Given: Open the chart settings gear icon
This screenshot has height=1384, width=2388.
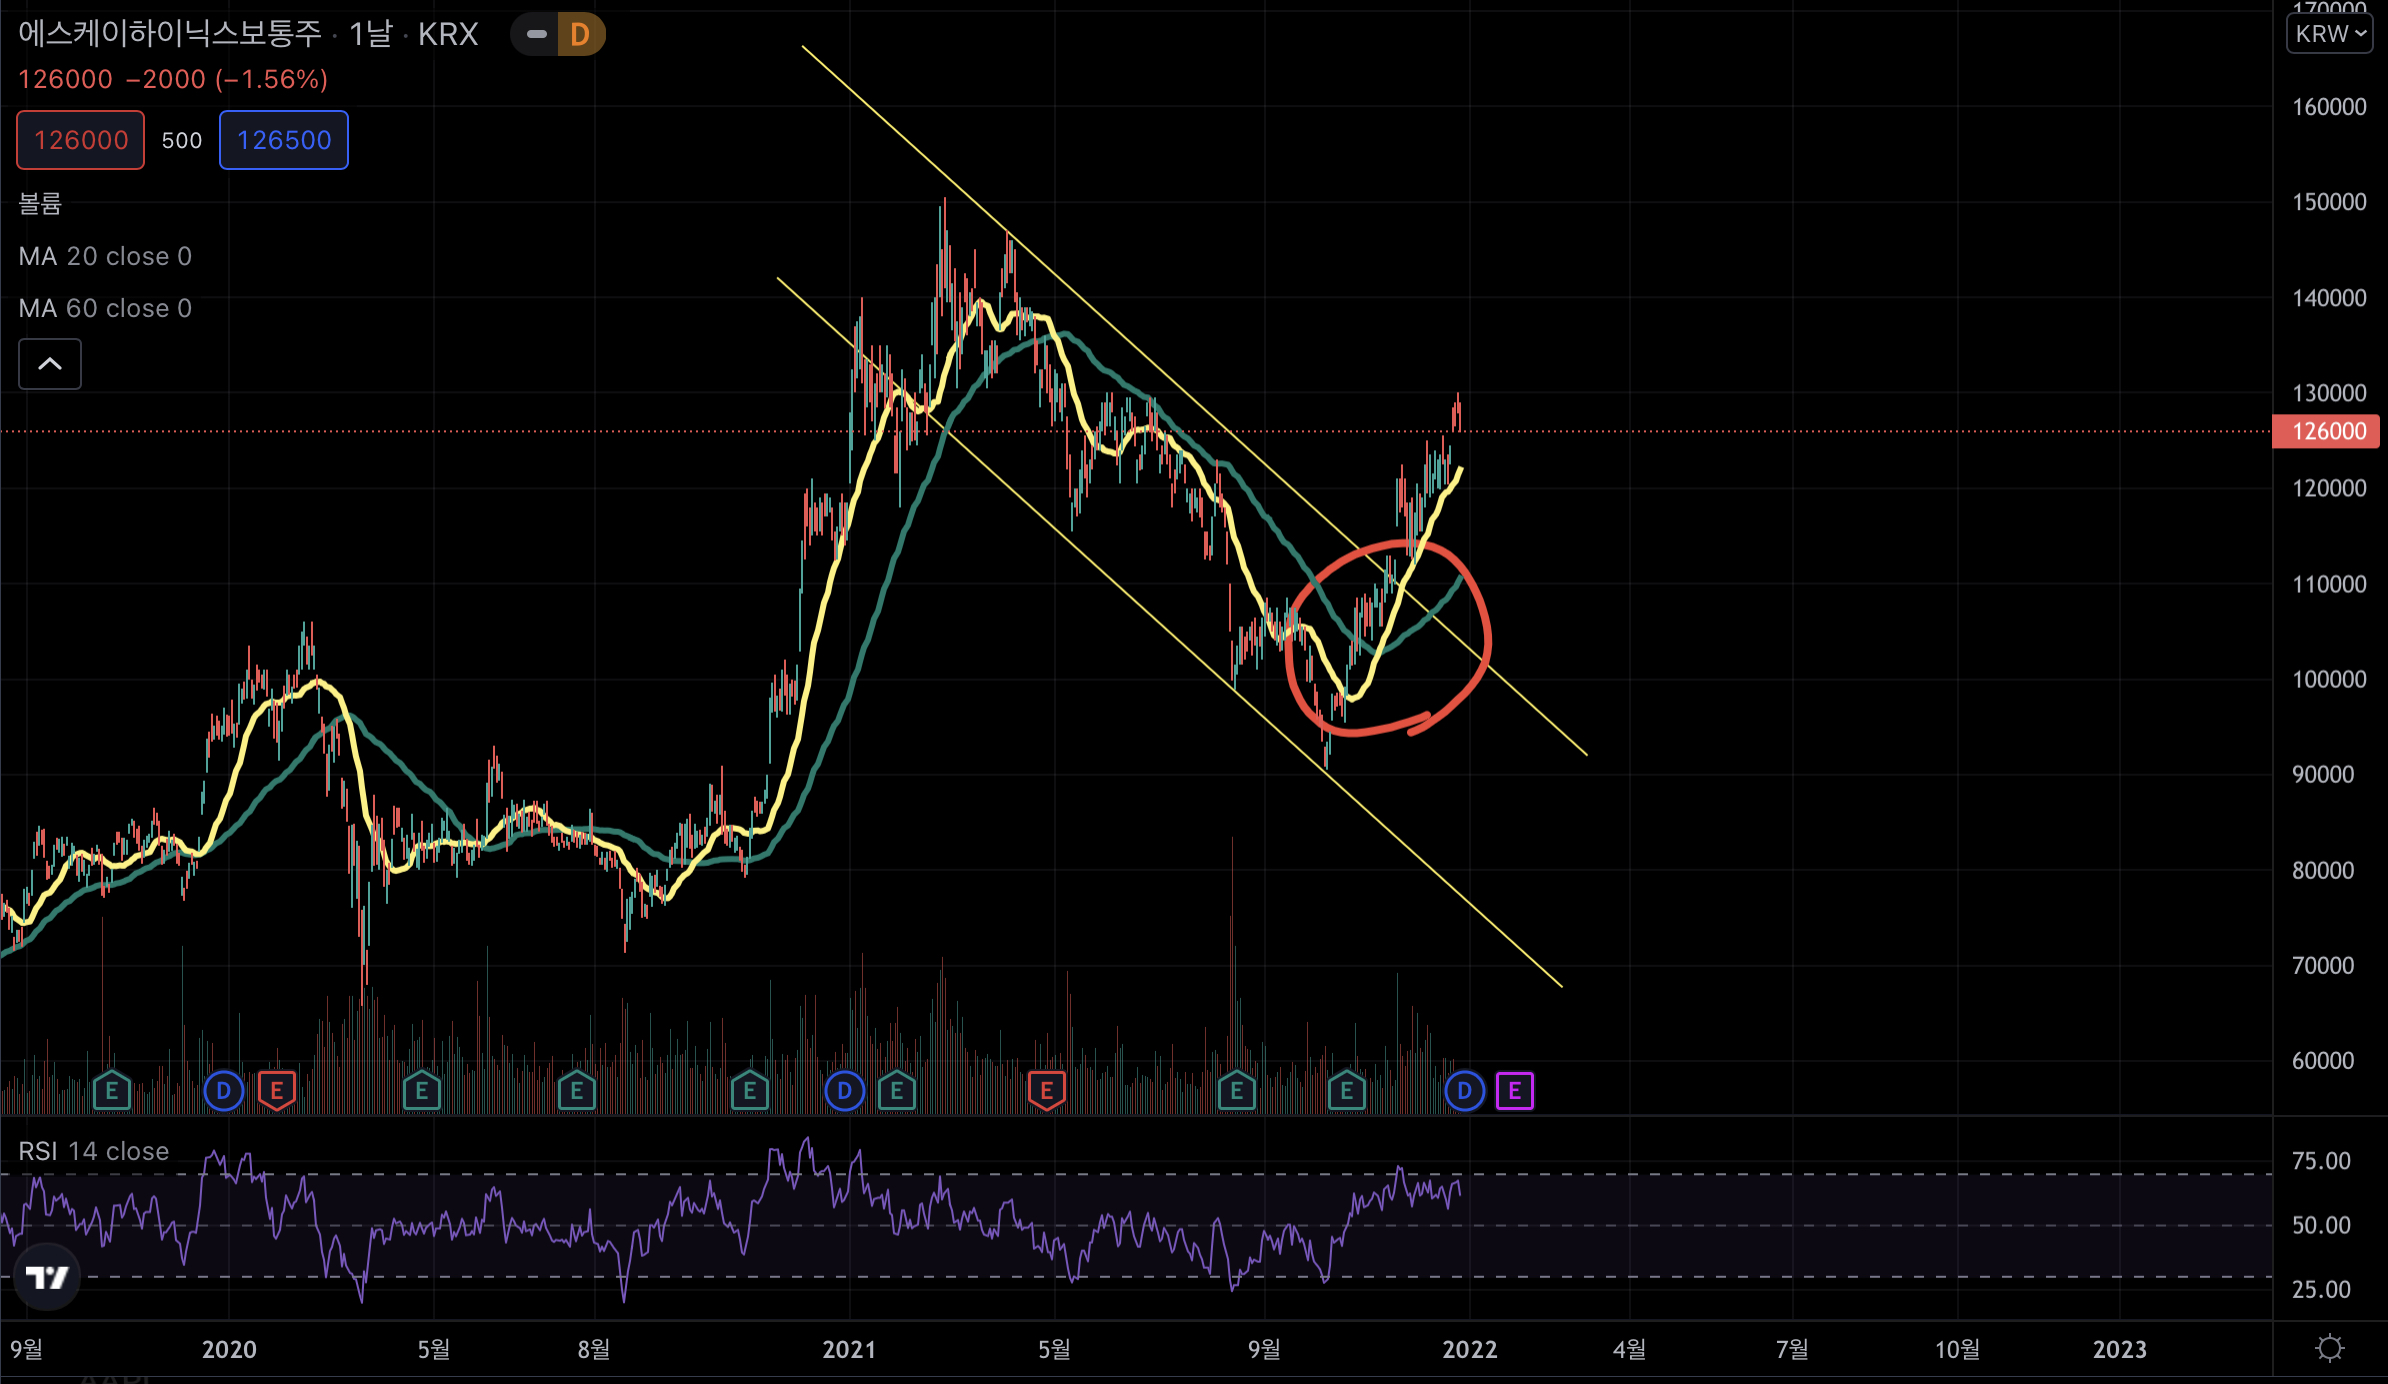Looking at the screenshot, I should point(2330,1349).
